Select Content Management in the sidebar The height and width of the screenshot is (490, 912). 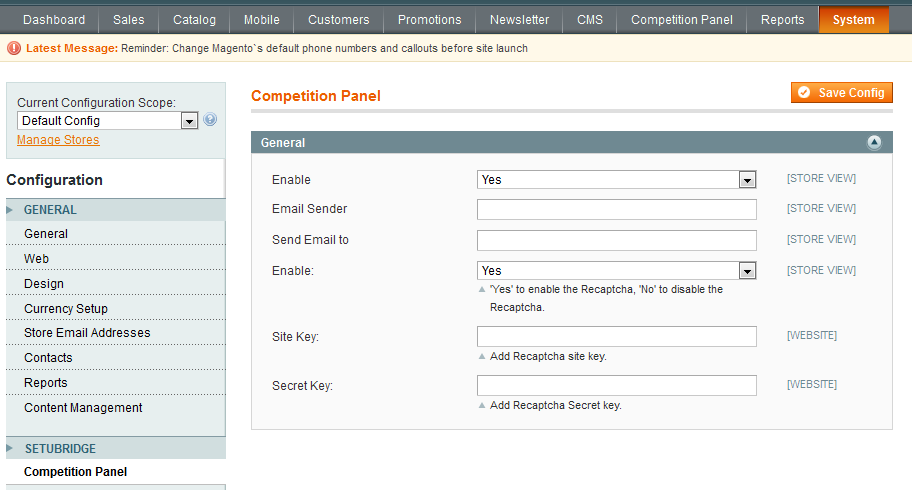83,408
